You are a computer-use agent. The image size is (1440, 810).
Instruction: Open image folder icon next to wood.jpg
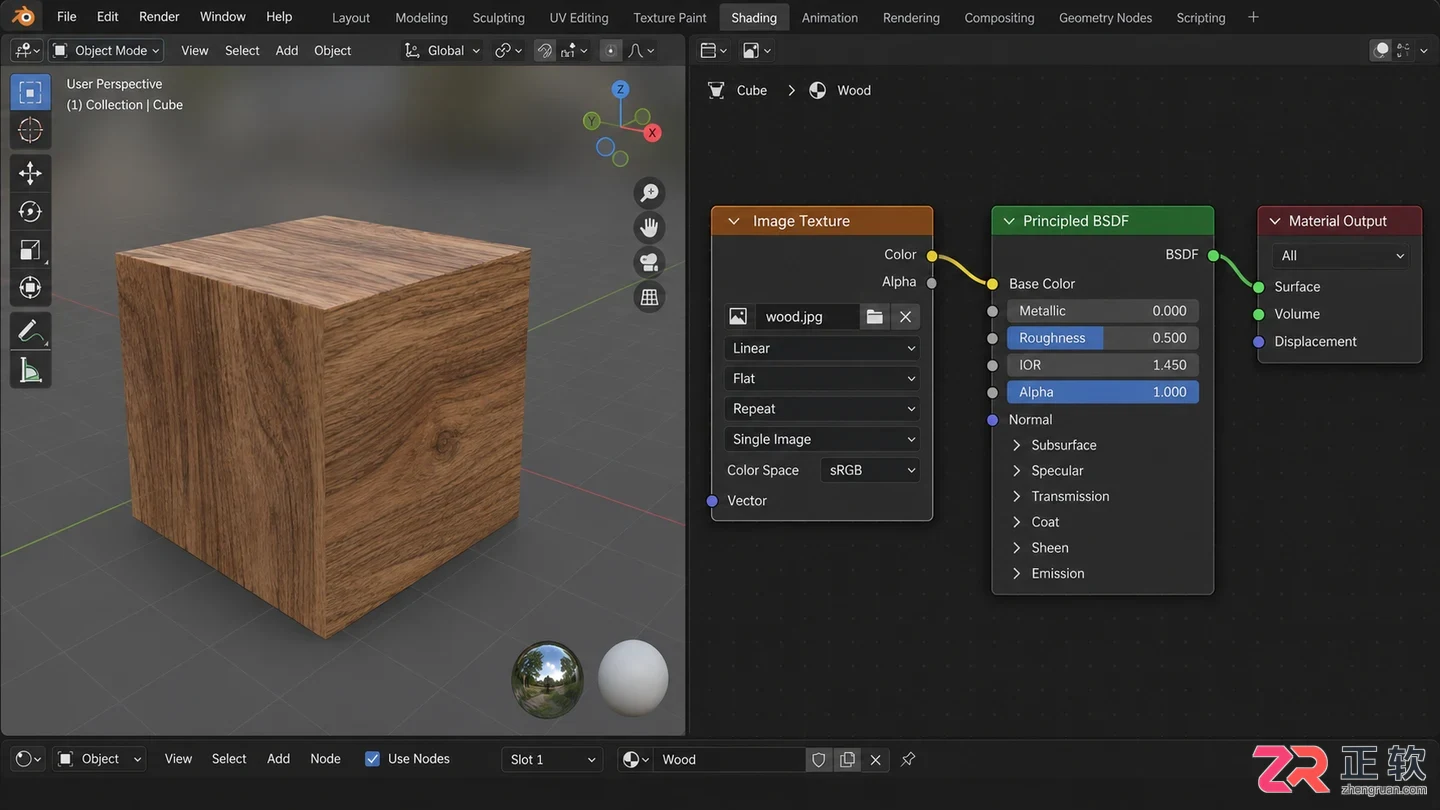(x=875, y=316)
